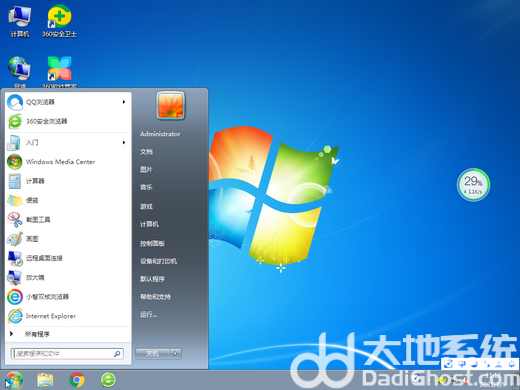Screen dimensions: 520x390
Task: Open the Administrator personal folder
Action: click(x=160, y=134)
